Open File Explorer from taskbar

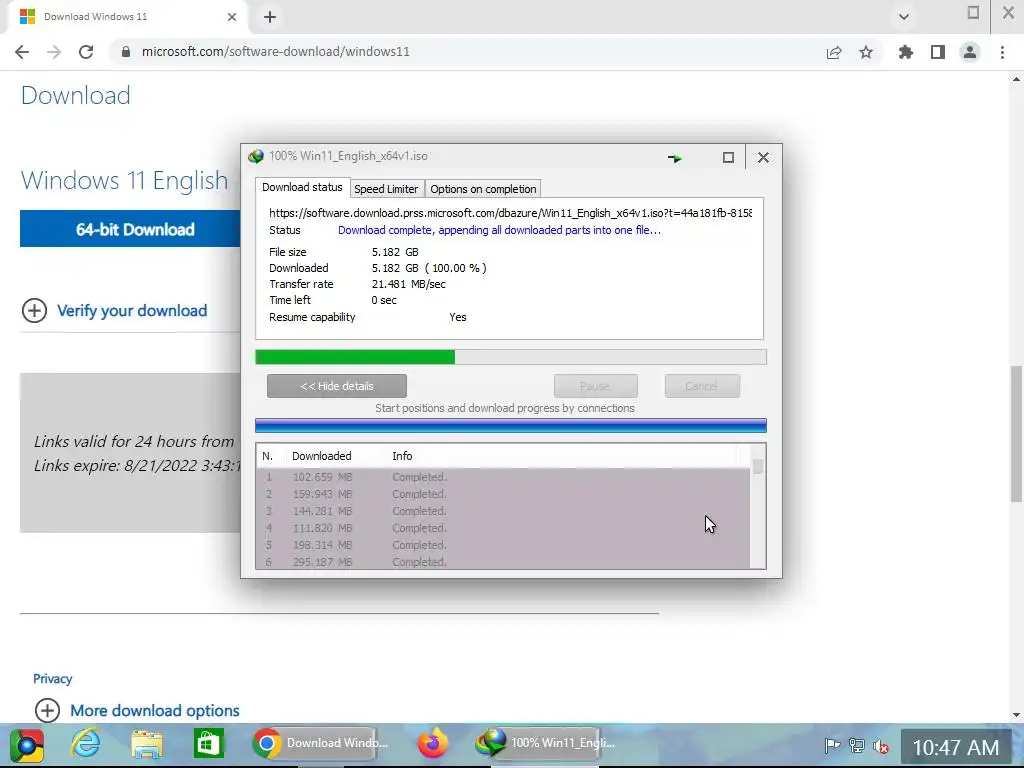(x=147, y=744)
